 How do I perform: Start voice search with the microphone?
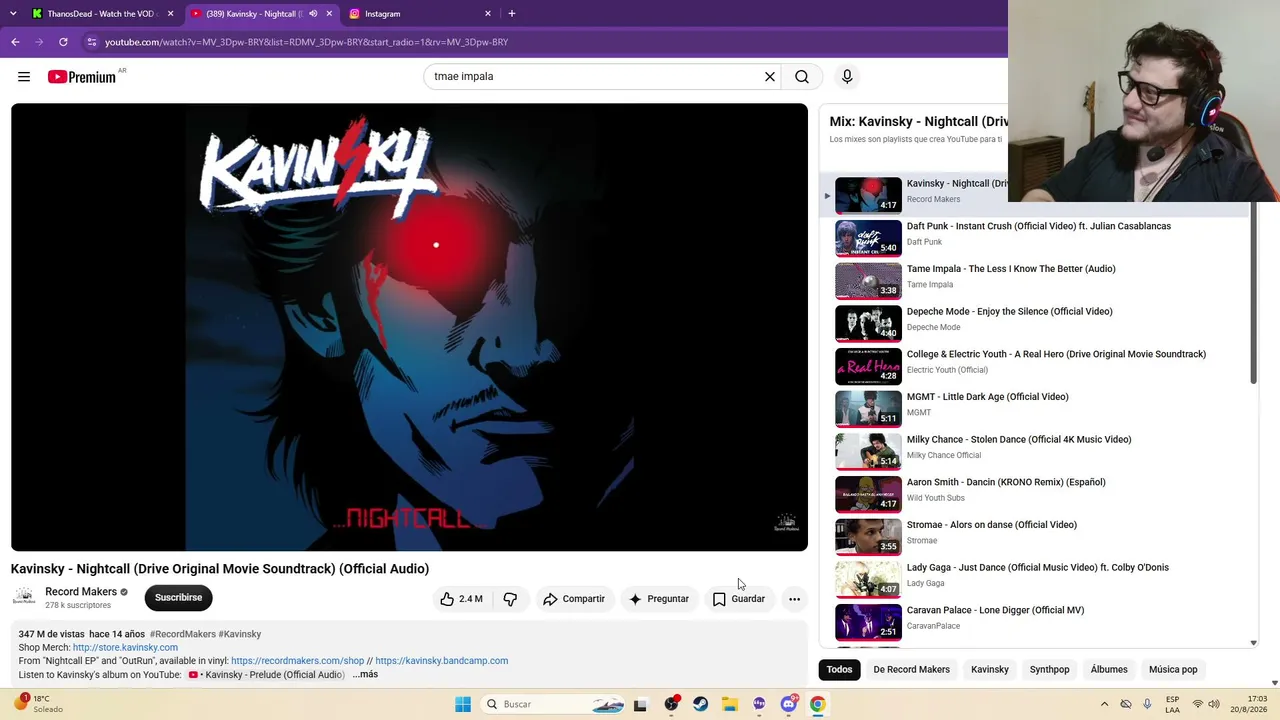point(847,77)
